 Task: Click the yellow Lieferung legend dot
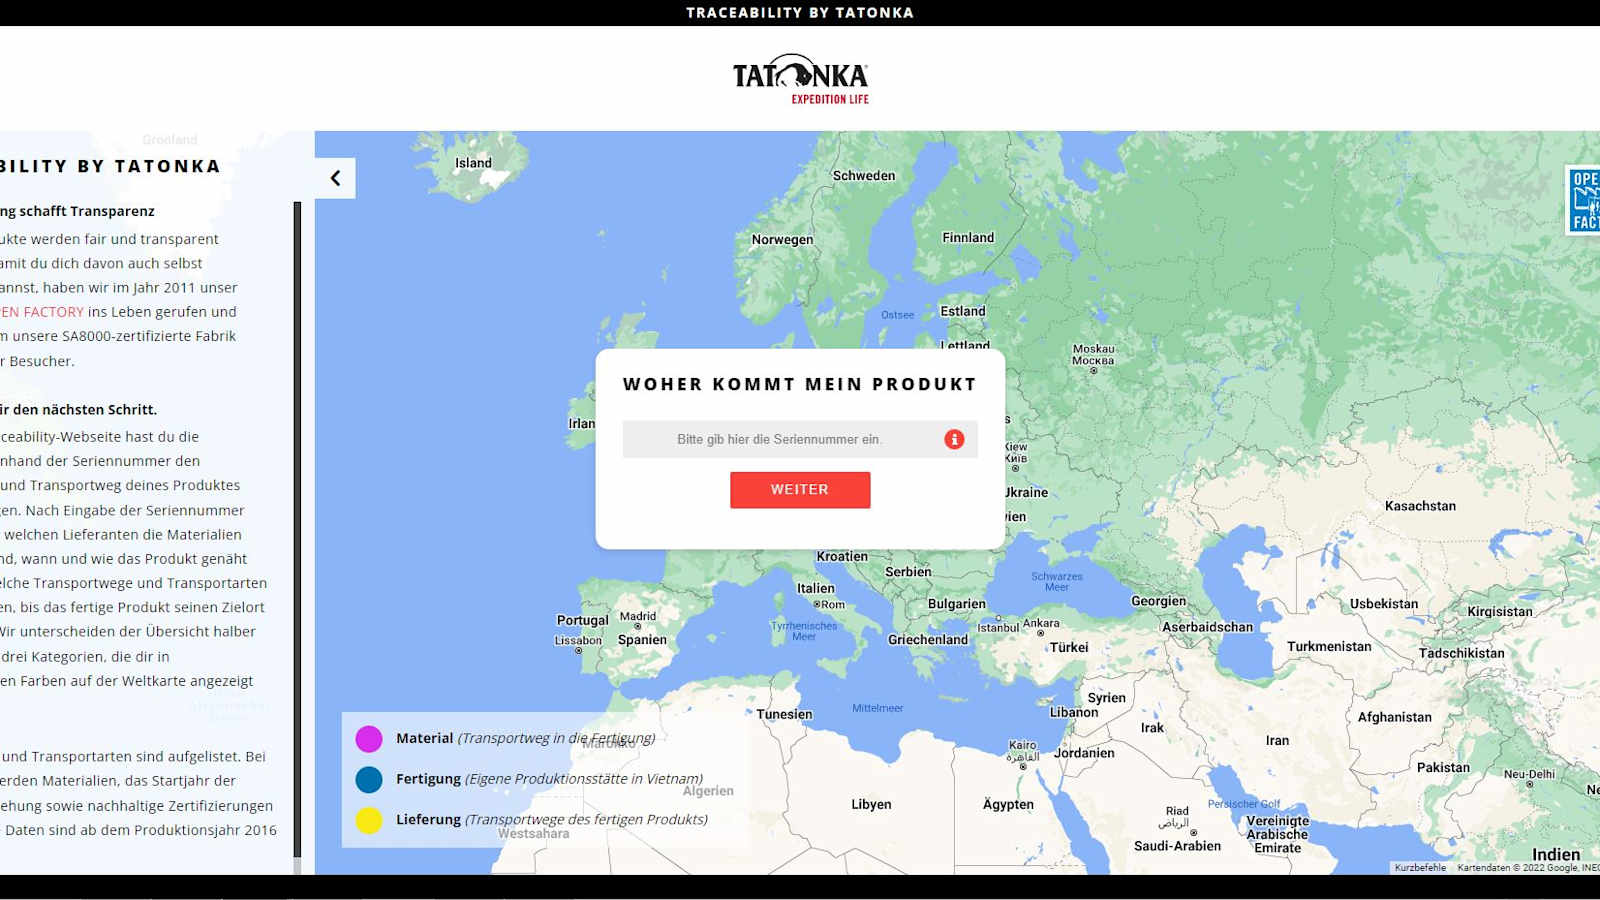pos(369,820)
